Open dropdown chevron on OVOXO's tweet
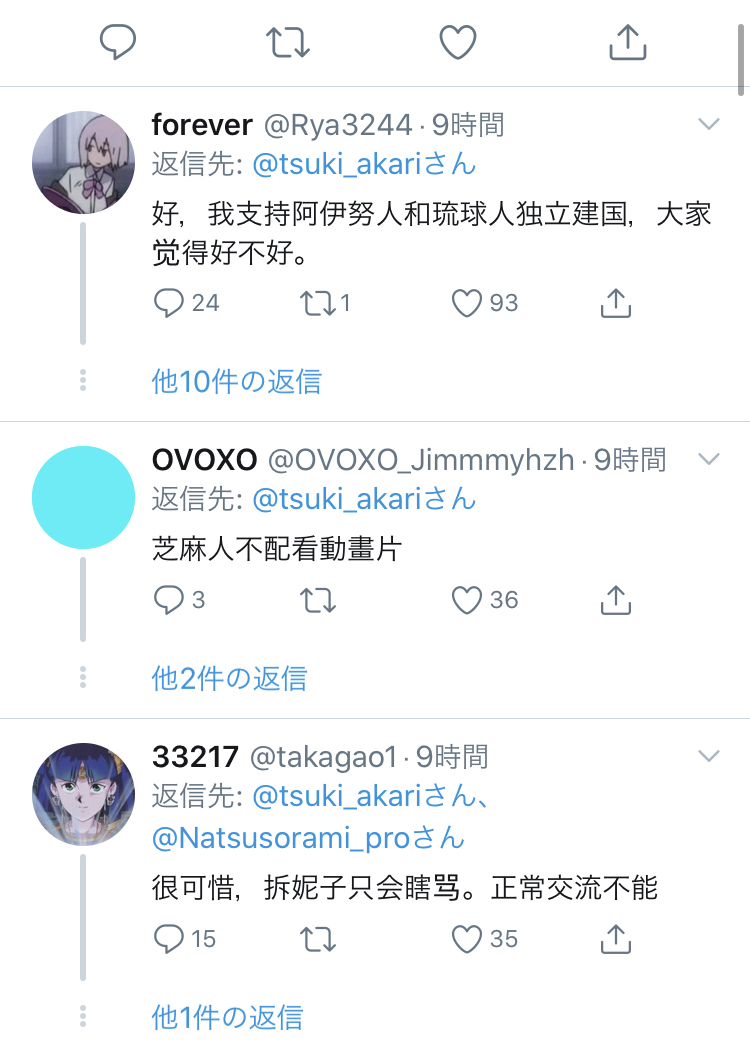The height and width of the screenshot is (1056, 750). pyautogui.click(x=709, y=459)
